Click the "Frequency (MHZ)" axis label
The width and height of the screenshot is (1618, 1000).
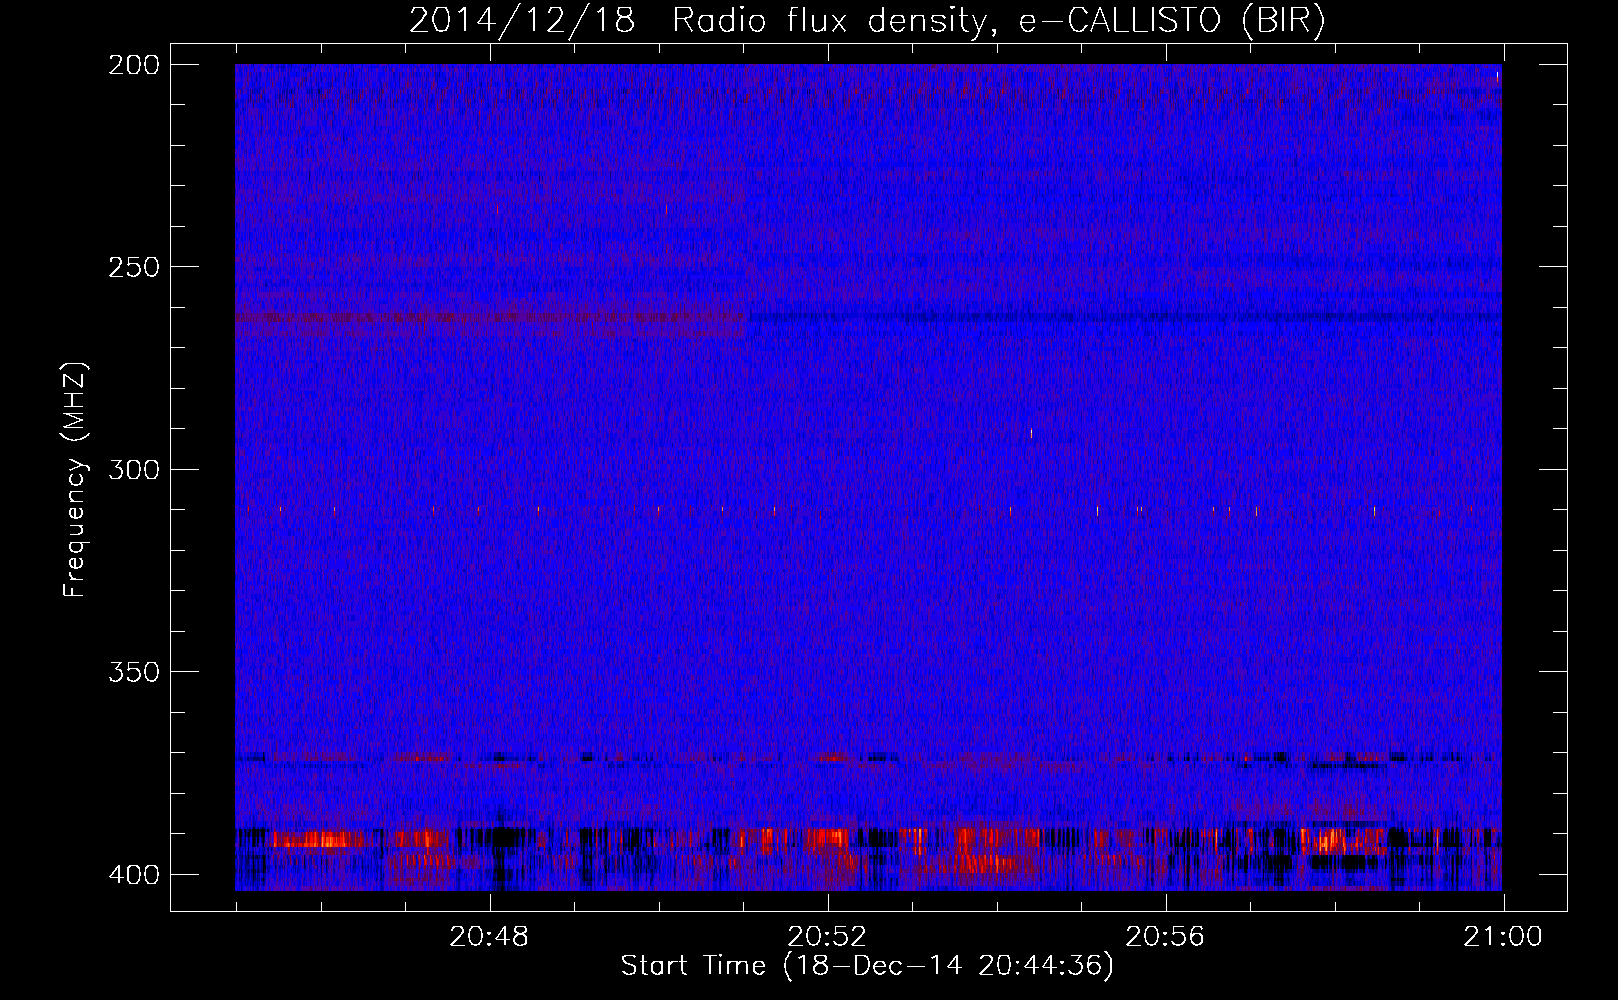click(x=75, y=480)
